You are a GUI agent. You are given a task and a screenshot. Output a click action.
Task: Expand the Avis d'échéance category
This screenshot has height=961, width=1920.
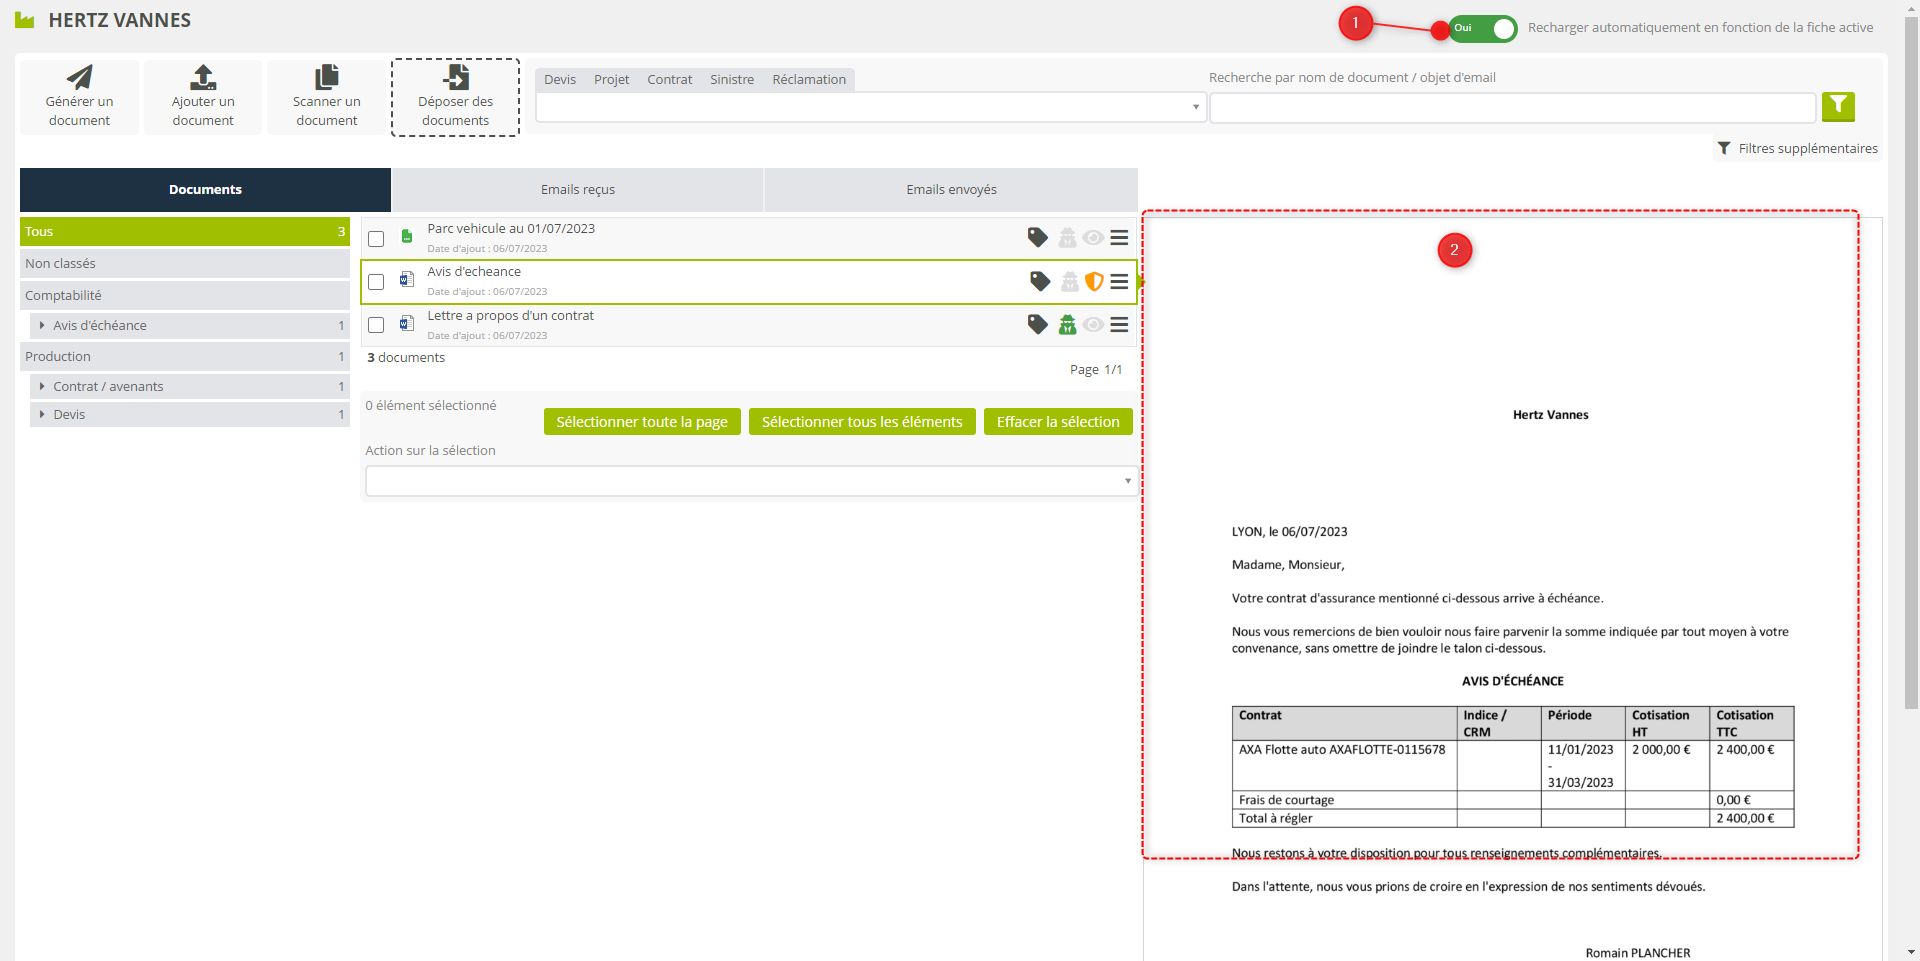click(x=42, y=325)
